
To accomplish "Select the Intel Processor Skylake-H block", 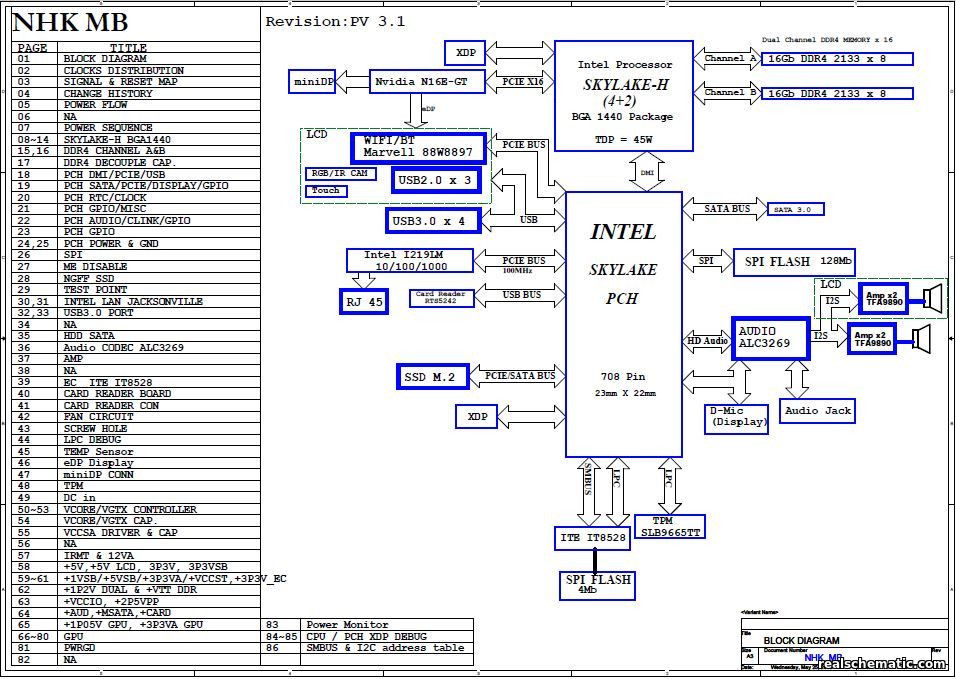I will [624, 96].
